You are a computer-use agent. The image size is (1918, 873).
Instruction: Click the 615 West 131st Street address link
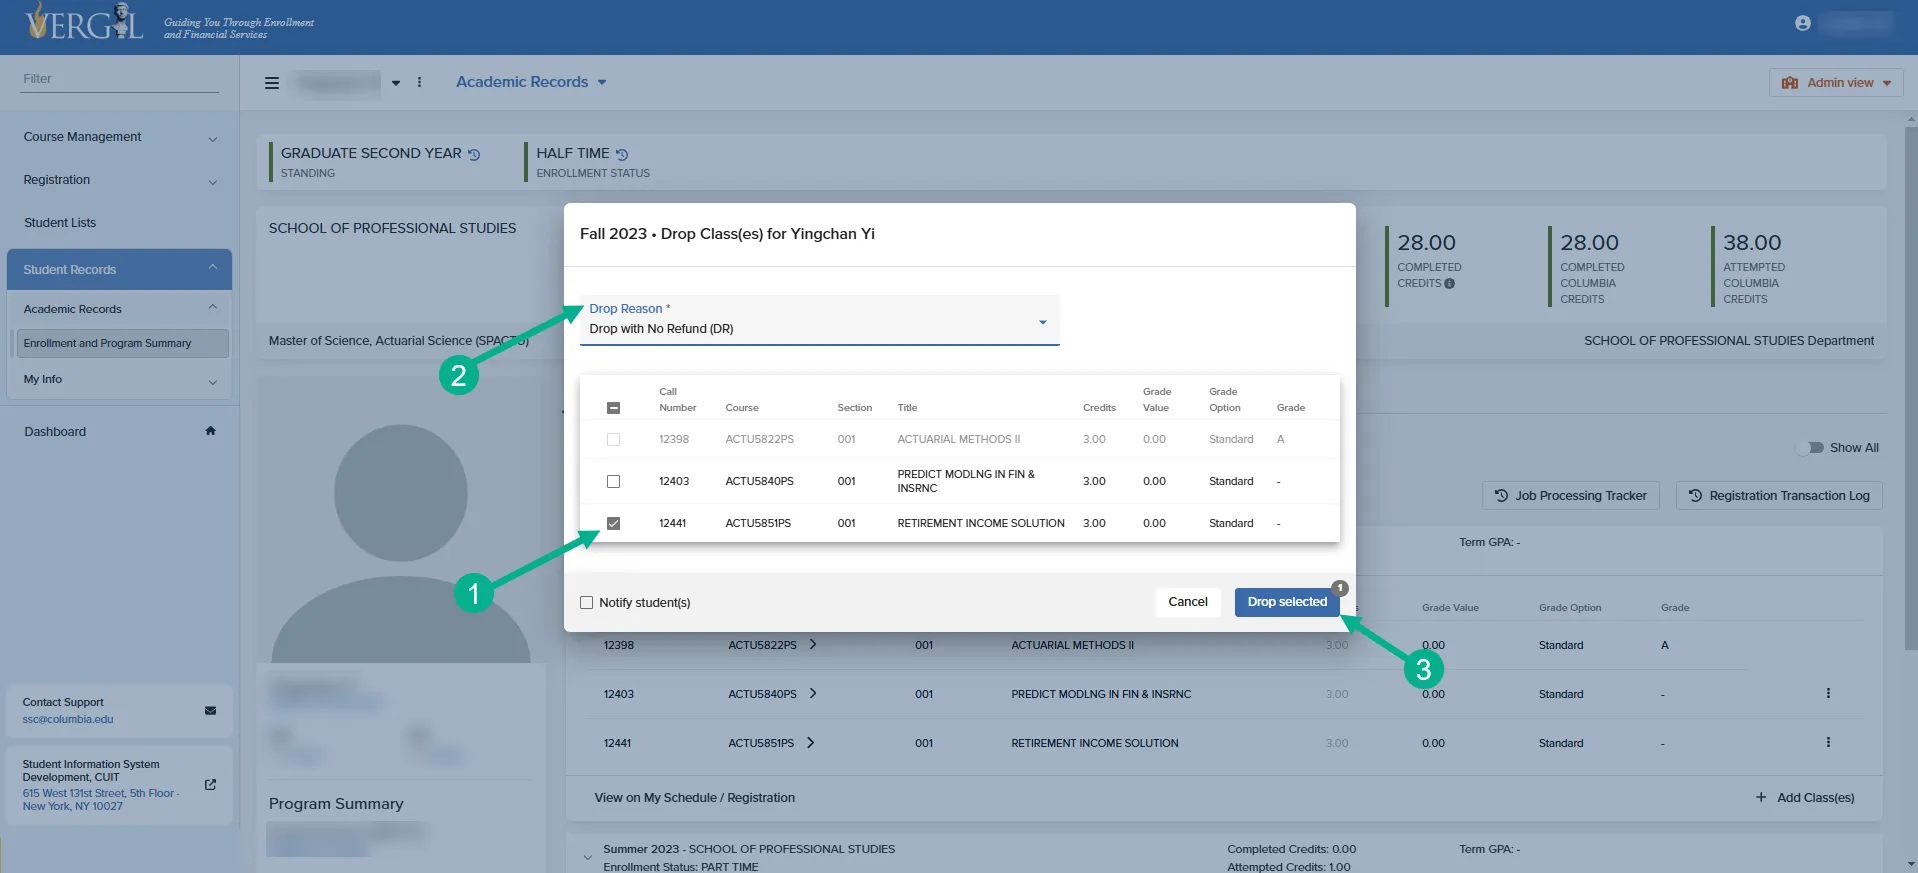click(100, 800)
